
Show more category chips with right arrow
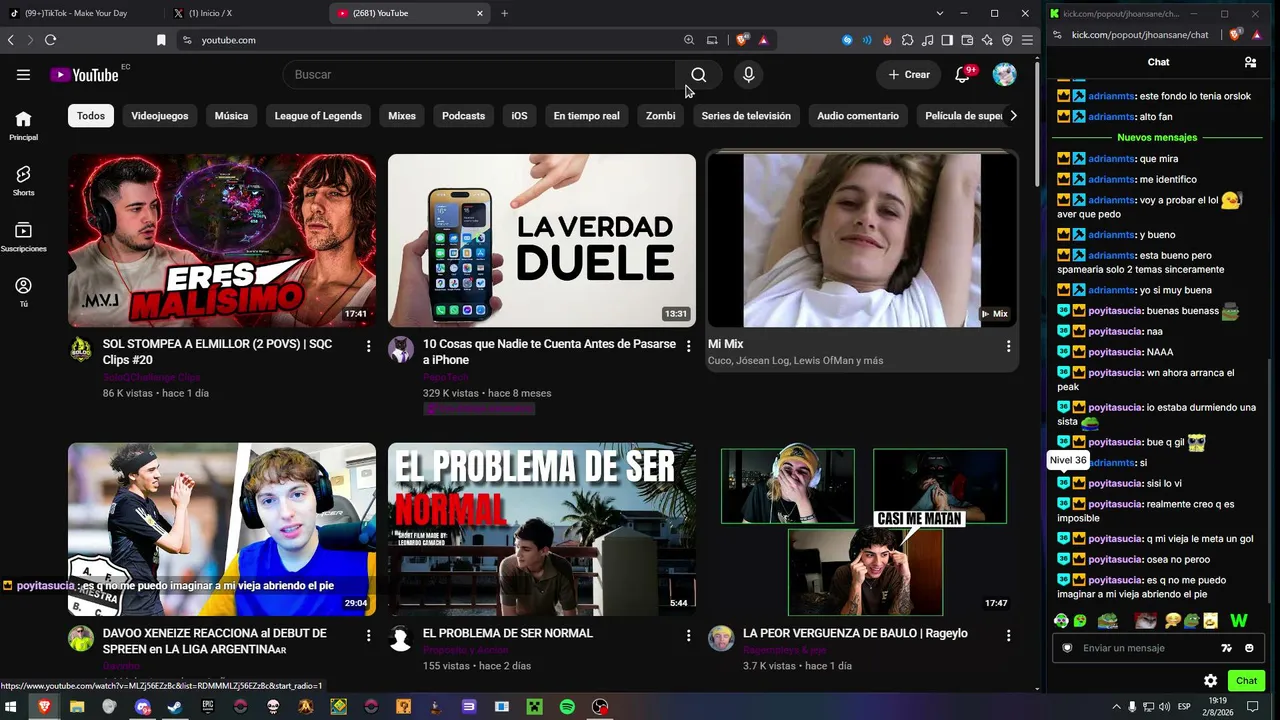[x=1013, y=116]
